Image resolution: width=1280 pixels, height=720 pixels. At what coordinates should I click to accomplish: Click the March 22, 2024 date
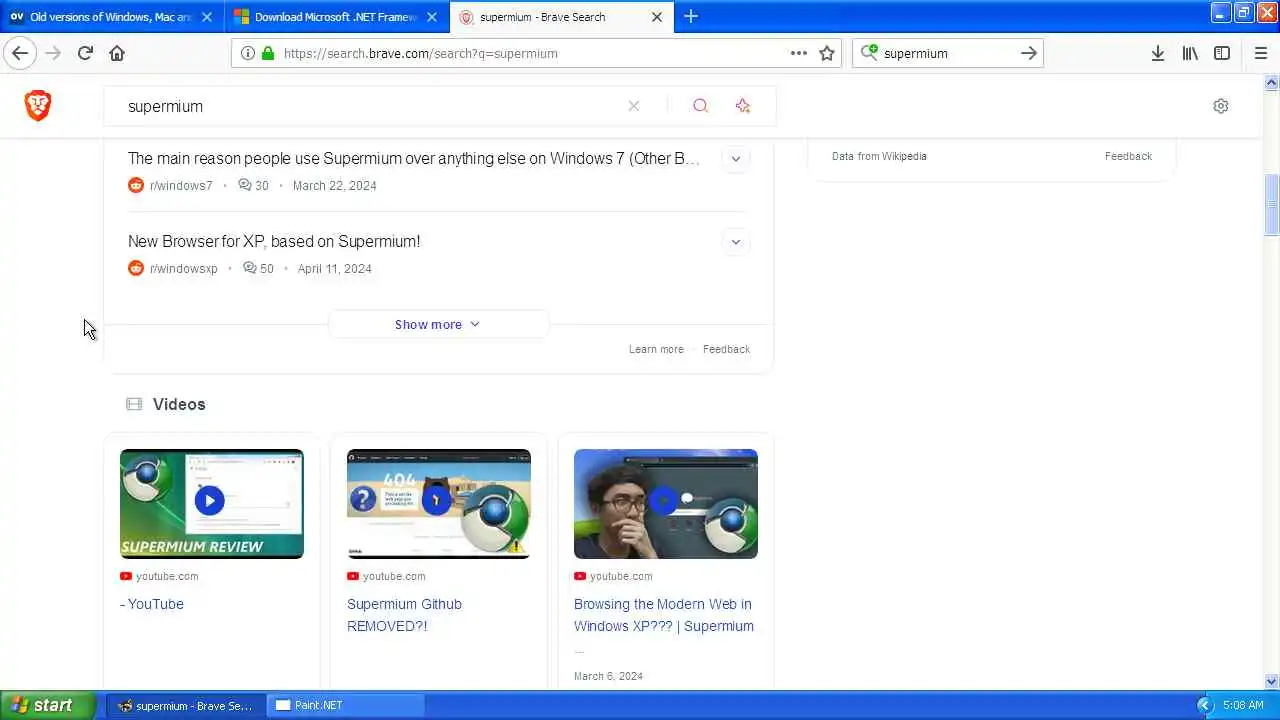click(x=334, y=185)
